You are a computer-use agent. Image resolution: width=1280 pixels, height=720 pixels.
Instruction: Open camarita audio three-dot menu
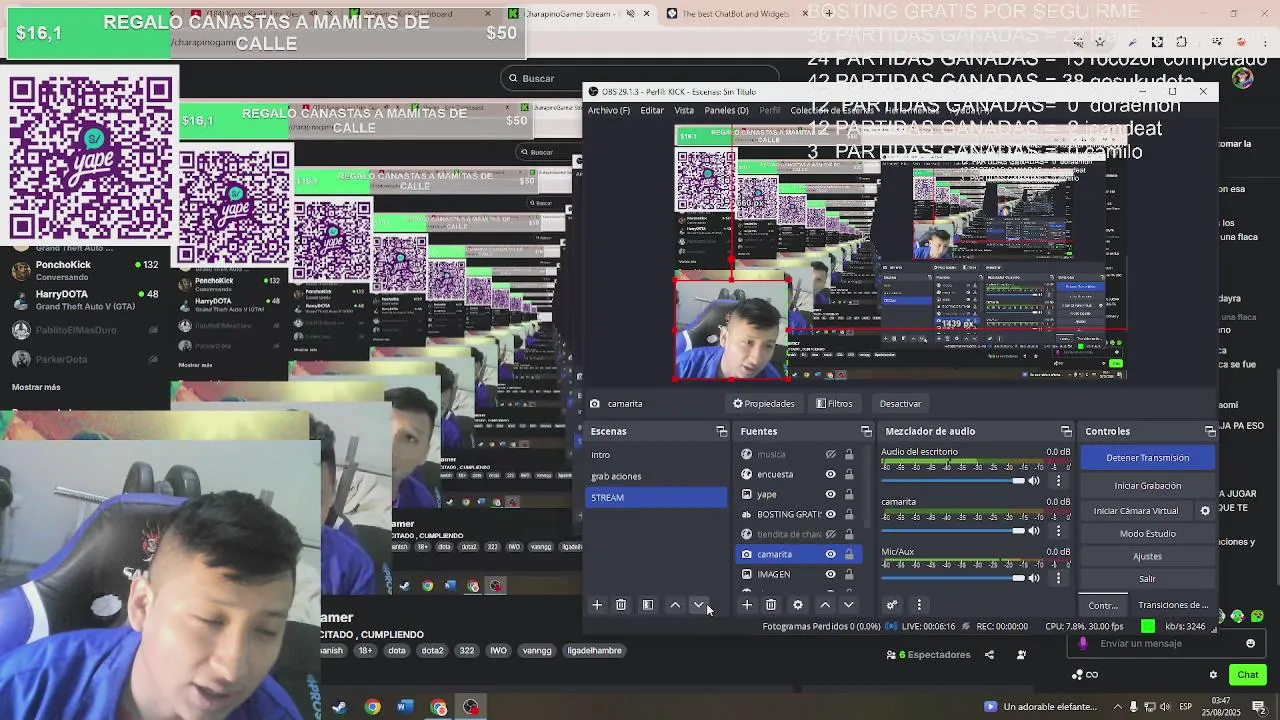click(x=1058, y=530)
